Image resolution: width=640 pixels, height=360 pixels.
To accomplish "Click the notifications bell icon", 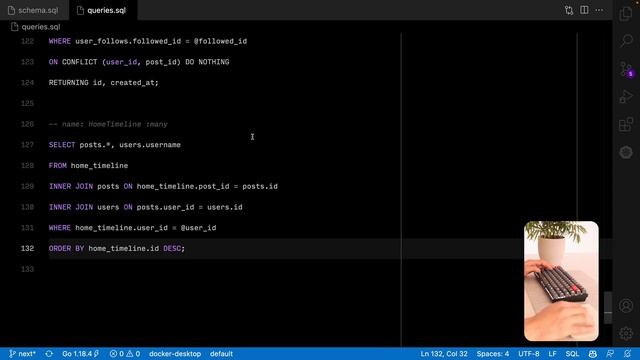I will point(628,354).
